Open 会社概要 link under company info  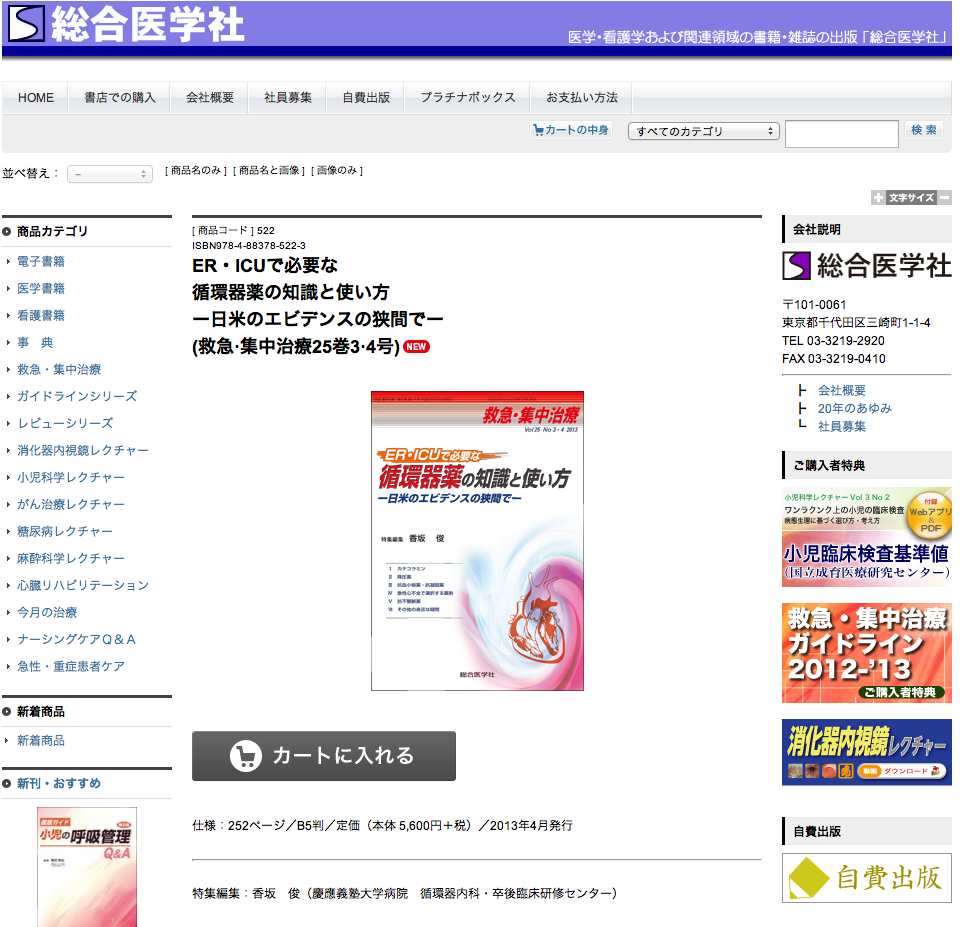tap(842, 390)
